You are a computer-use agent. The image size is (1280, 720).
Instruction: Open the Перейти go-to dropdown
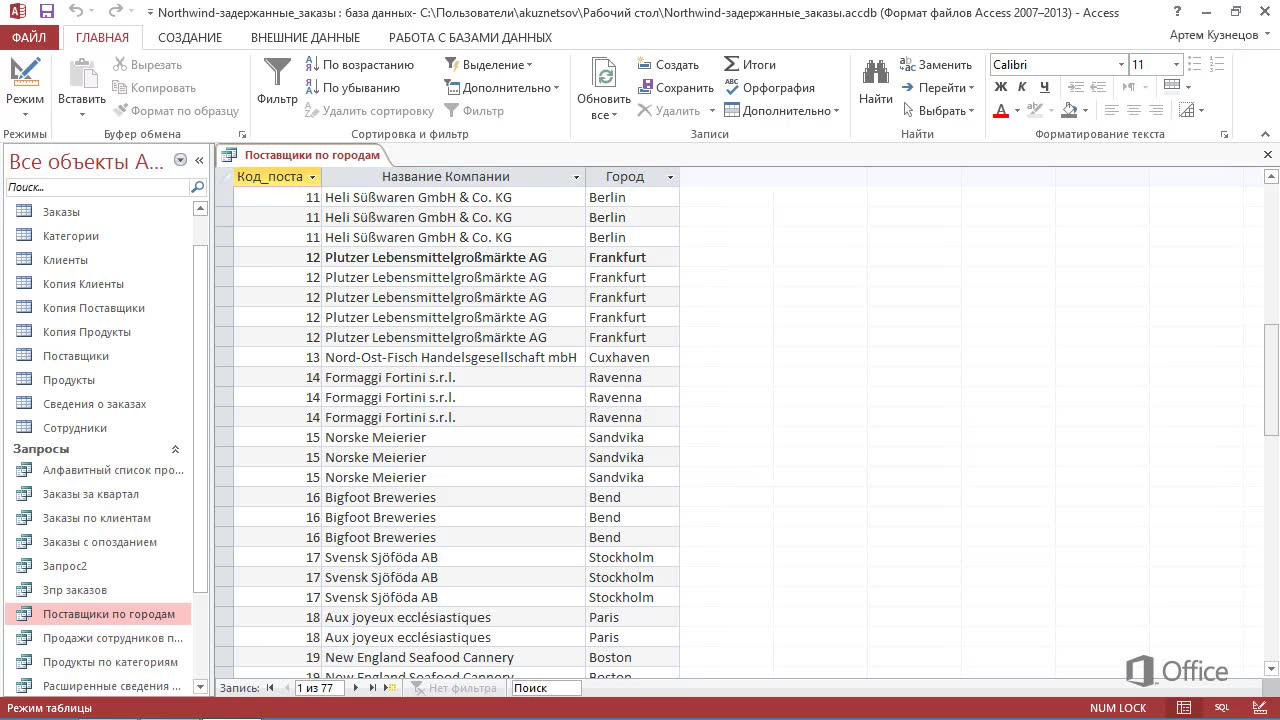coord(938,87)
